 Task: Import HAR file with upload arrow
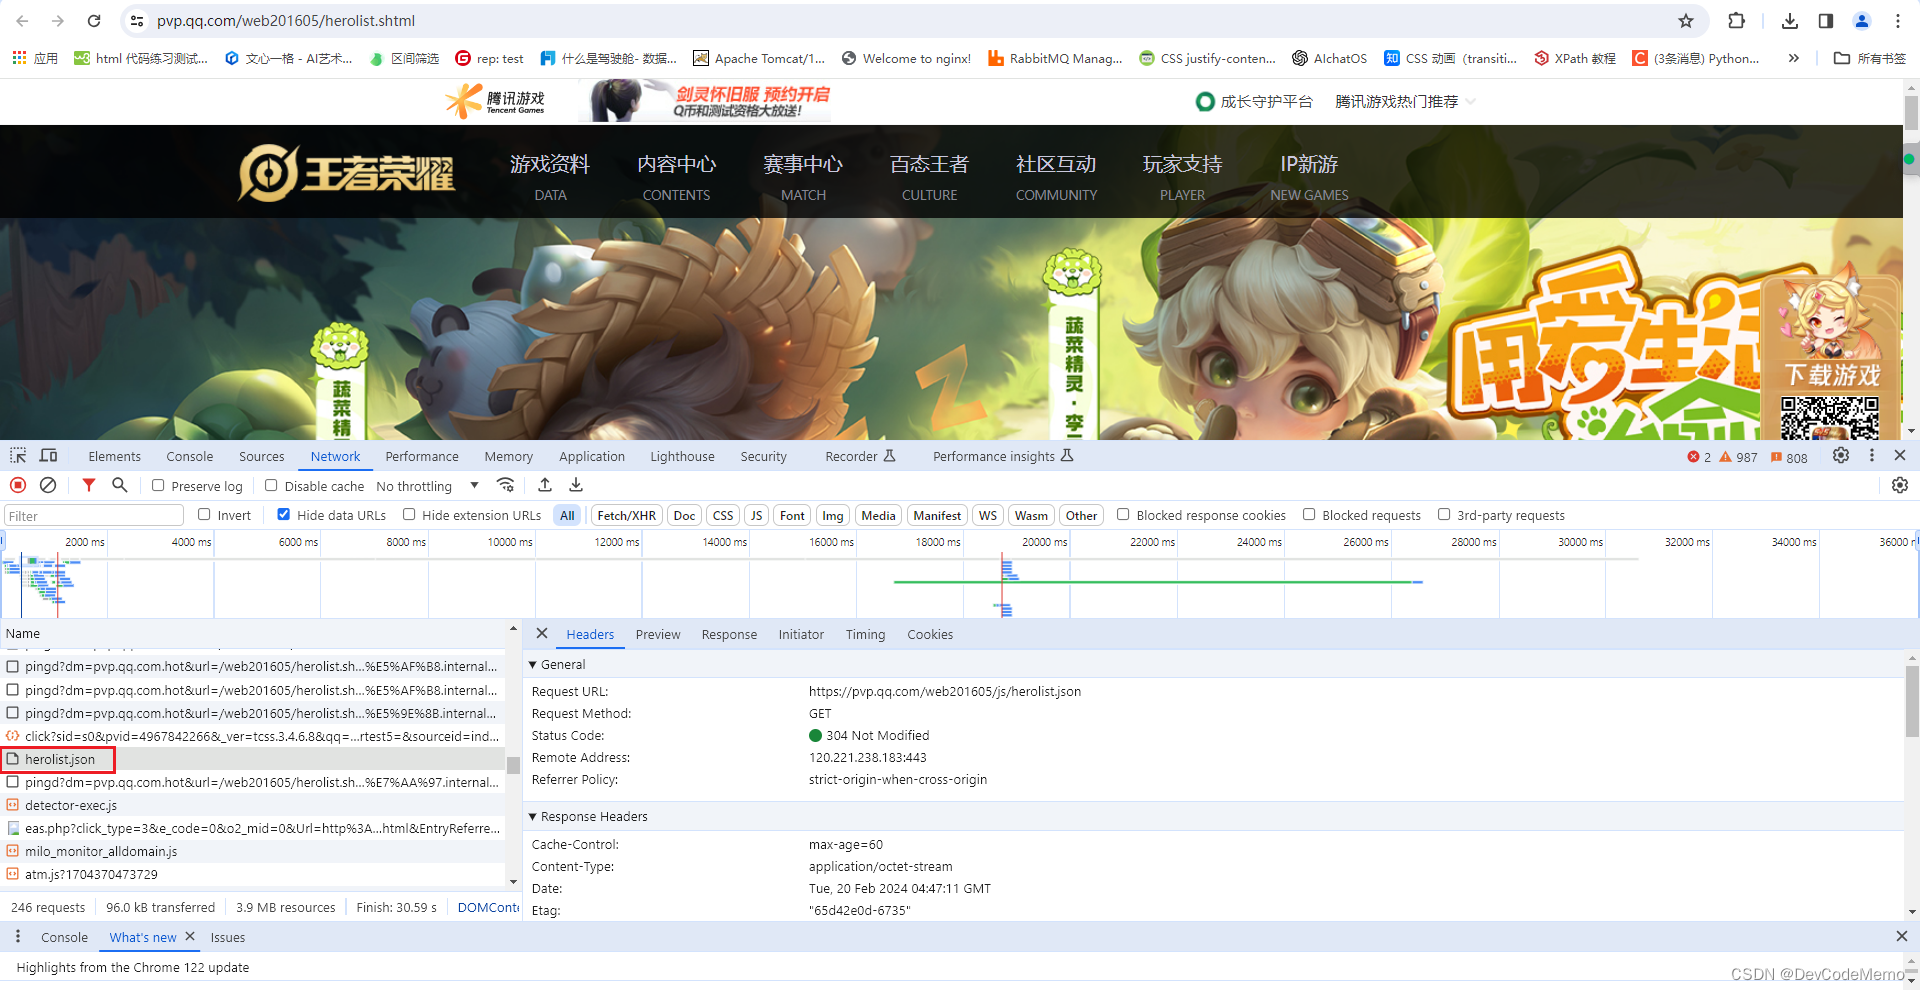point(545,485)
